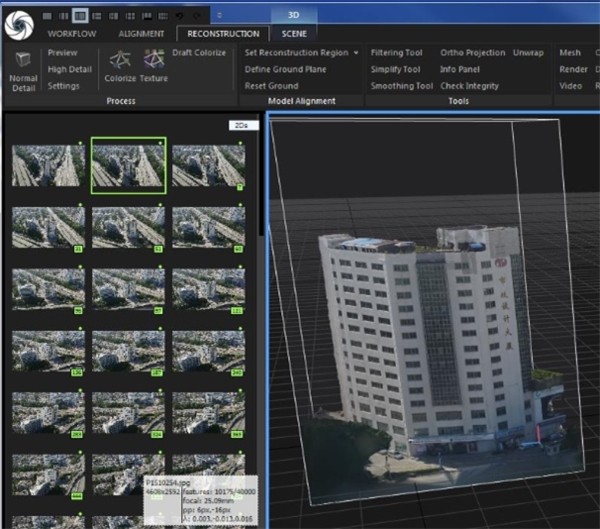This screenshot has width=600, height=529.
Task: Switch to the WORKFLOW tab
Action: click(72, 34)
